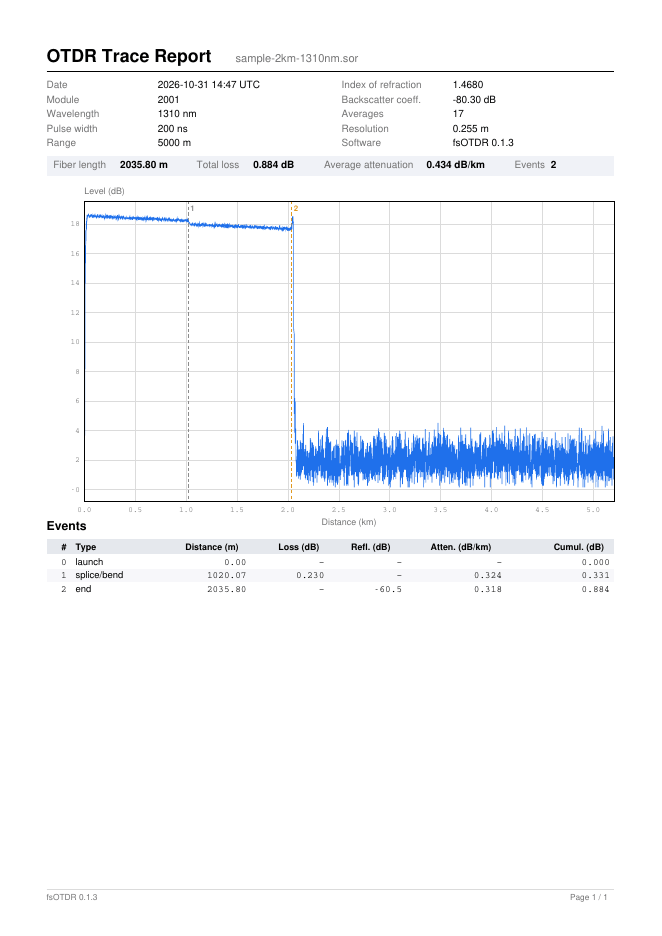This screenshot has height=936, width=662.
Task: Click average attenuation value 0.434 dB/km
Action: click(x=455, y=165)
